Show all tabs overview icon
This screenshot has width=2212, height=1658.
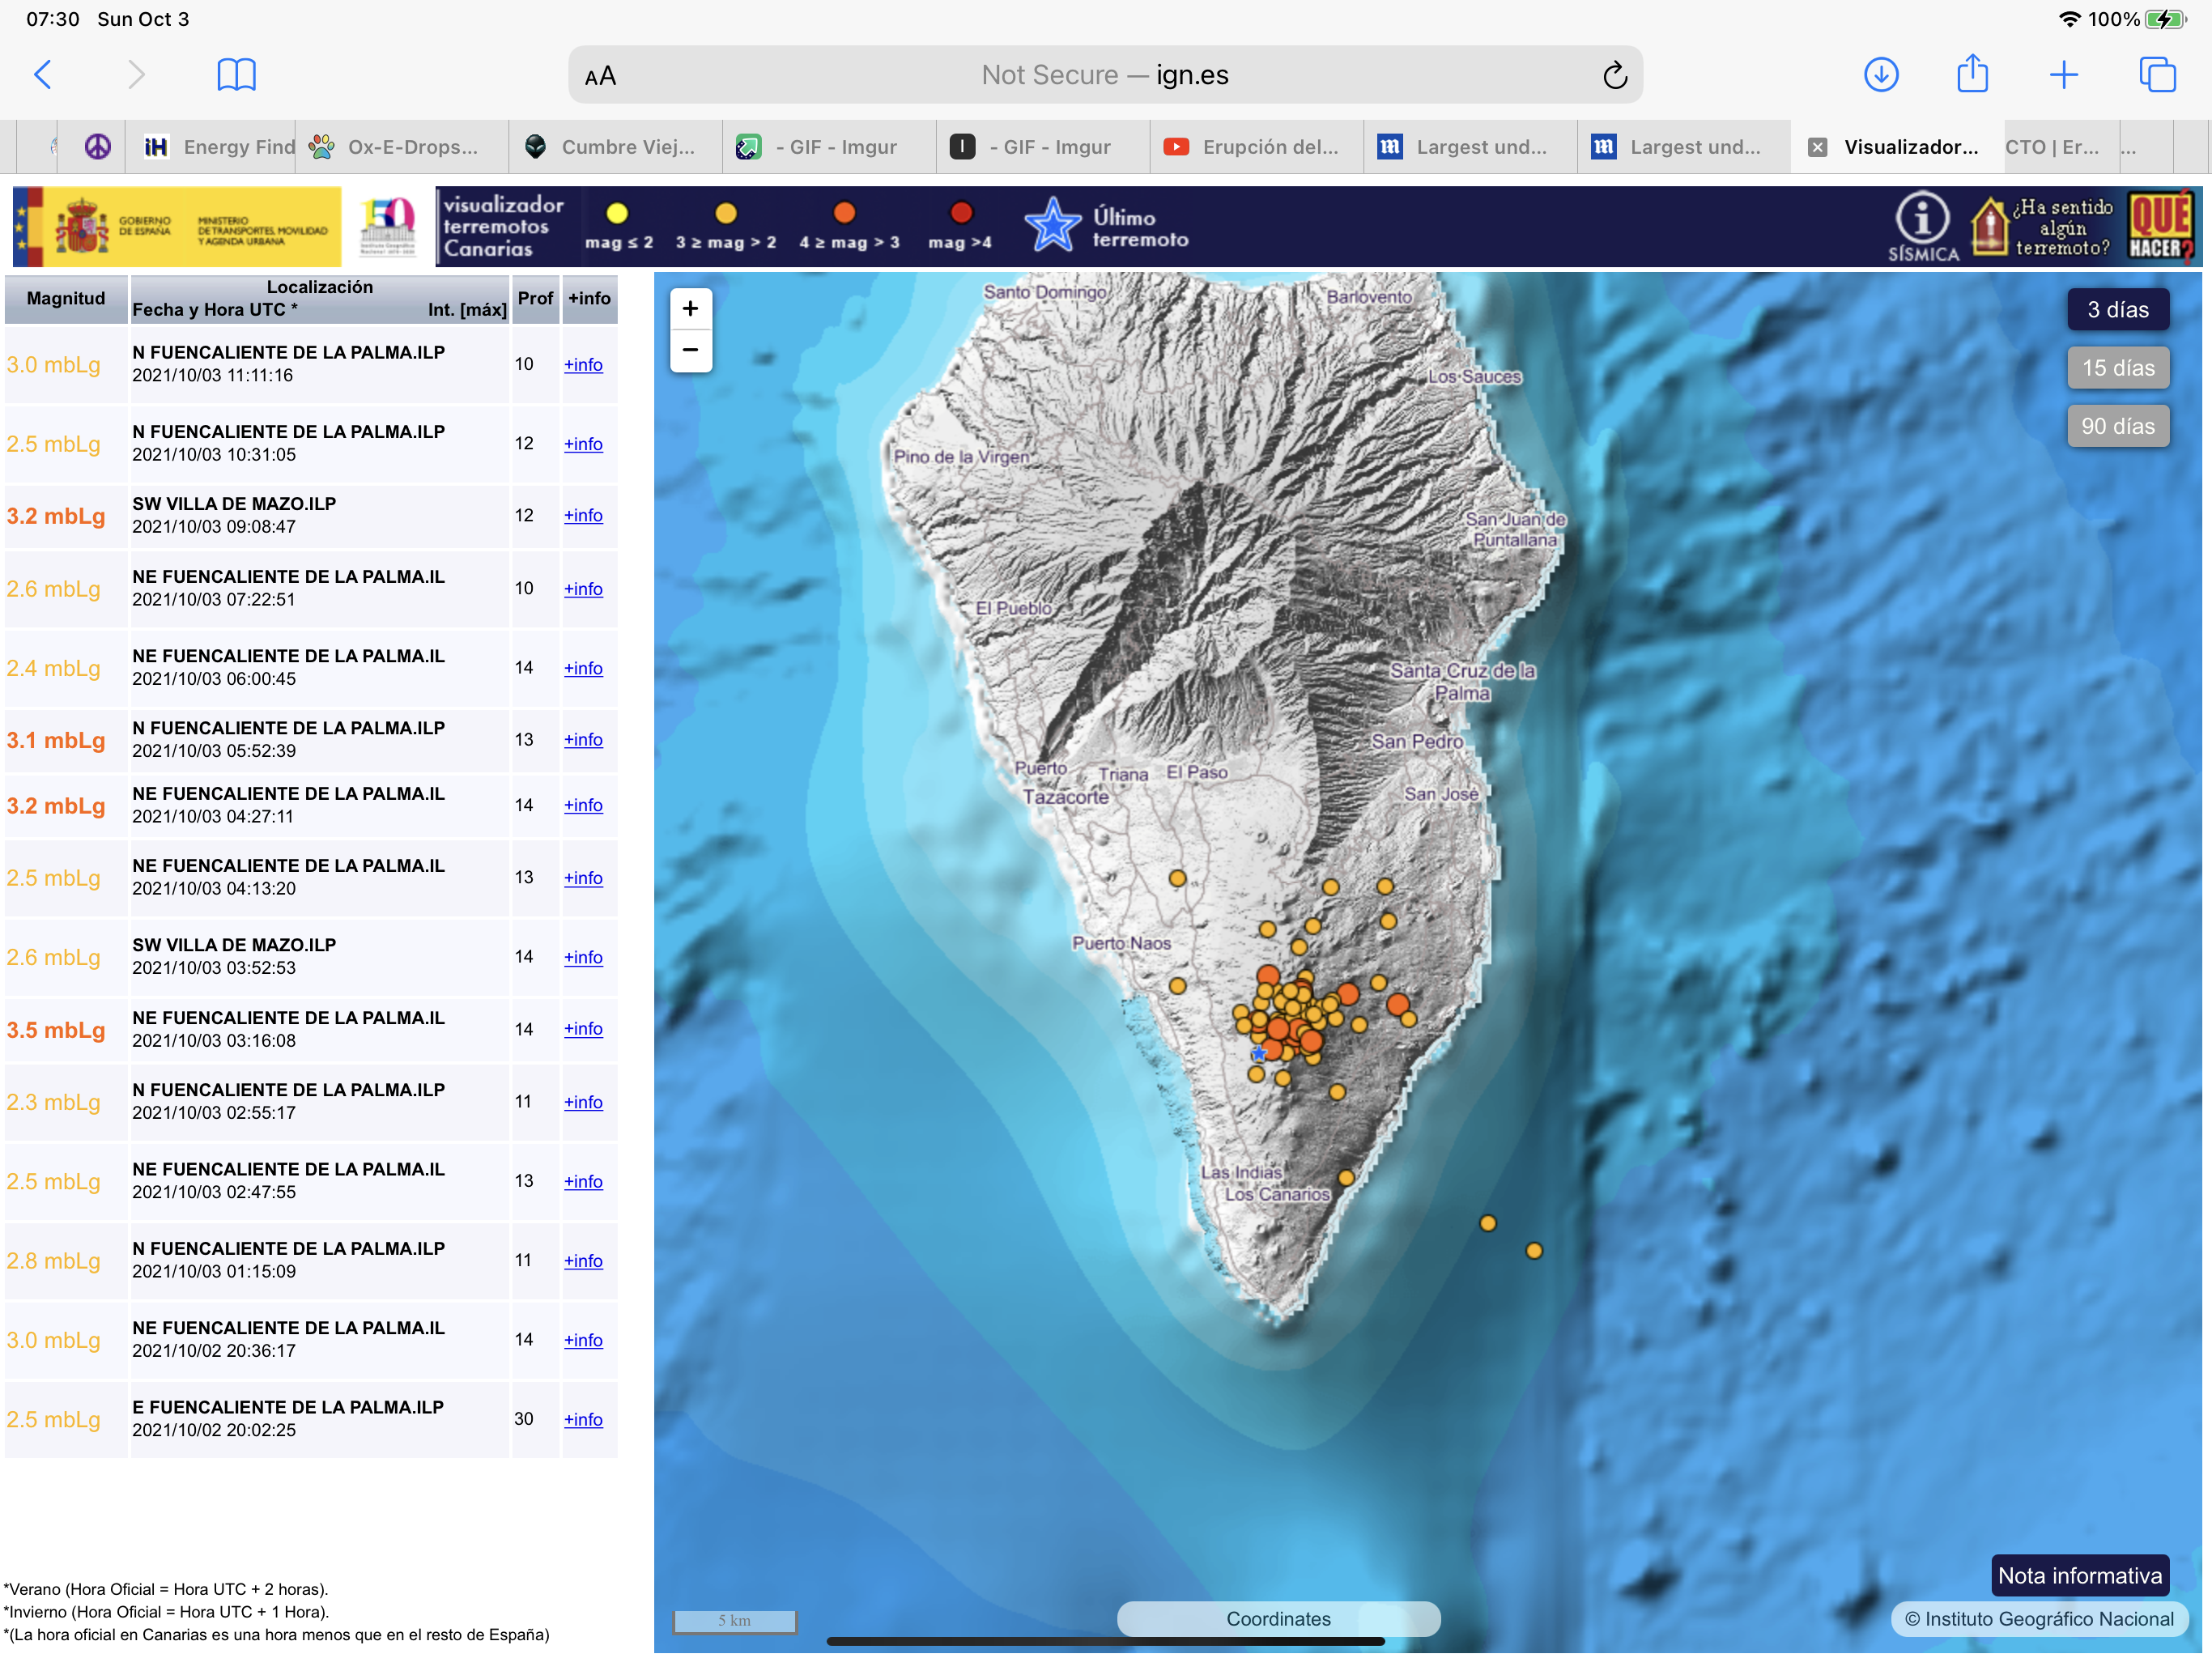2157,74
